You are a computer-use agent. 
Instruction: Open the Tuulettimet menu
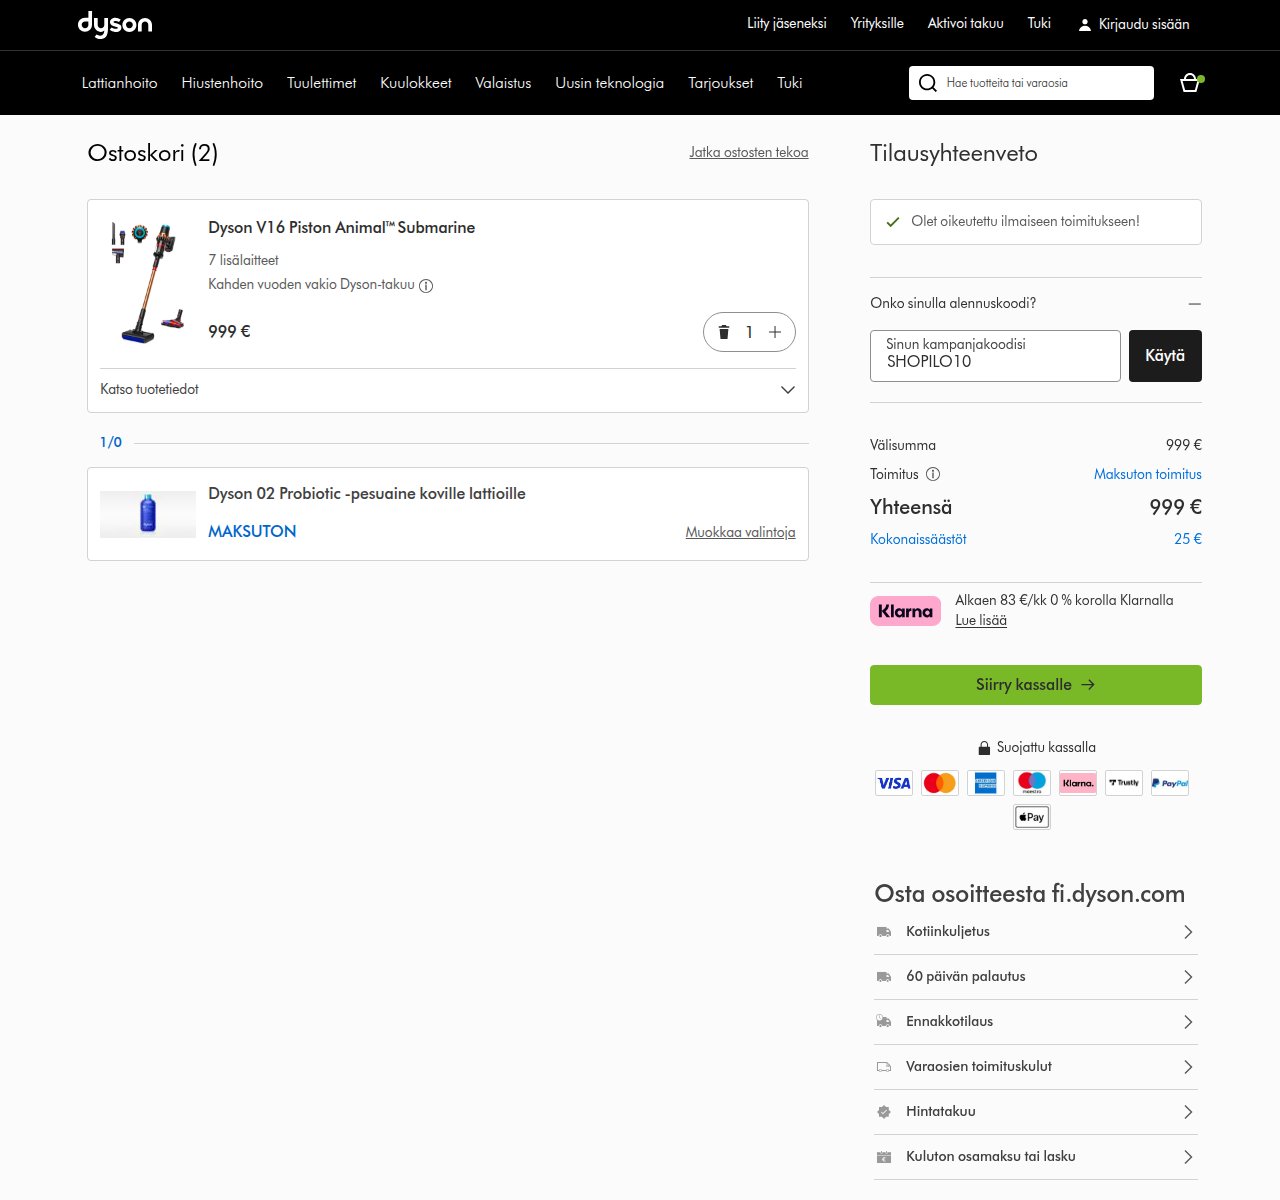tap(322, 83)
